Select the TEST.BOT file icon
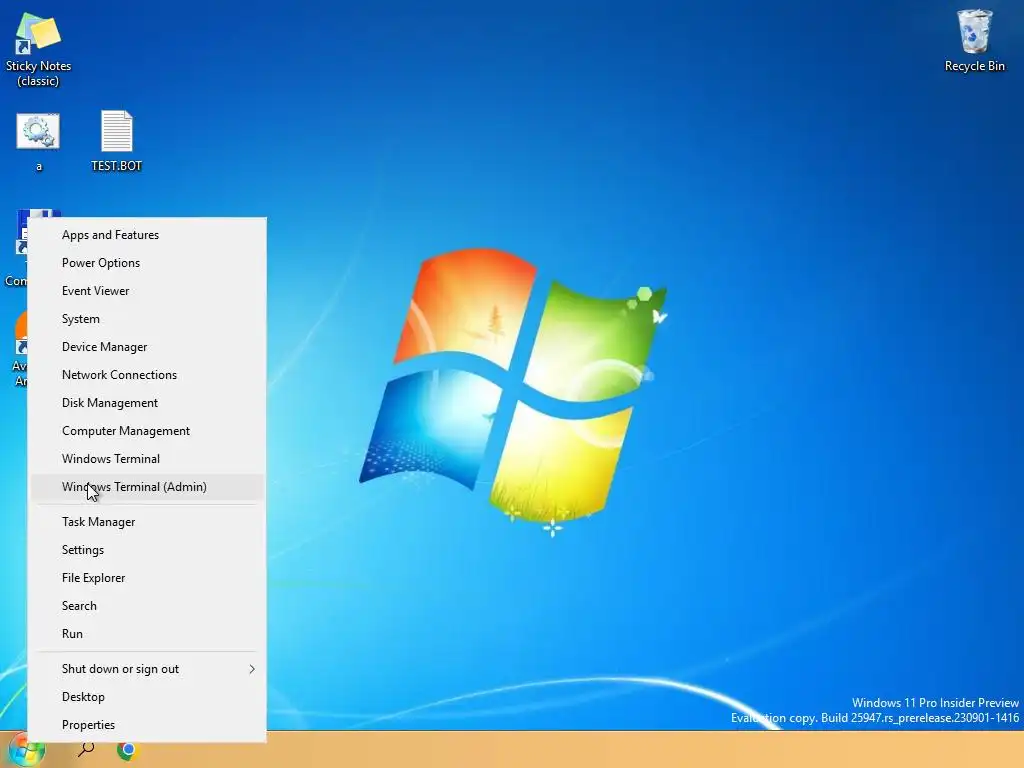This screenshot has width=1024, height=768. [116, 140]
